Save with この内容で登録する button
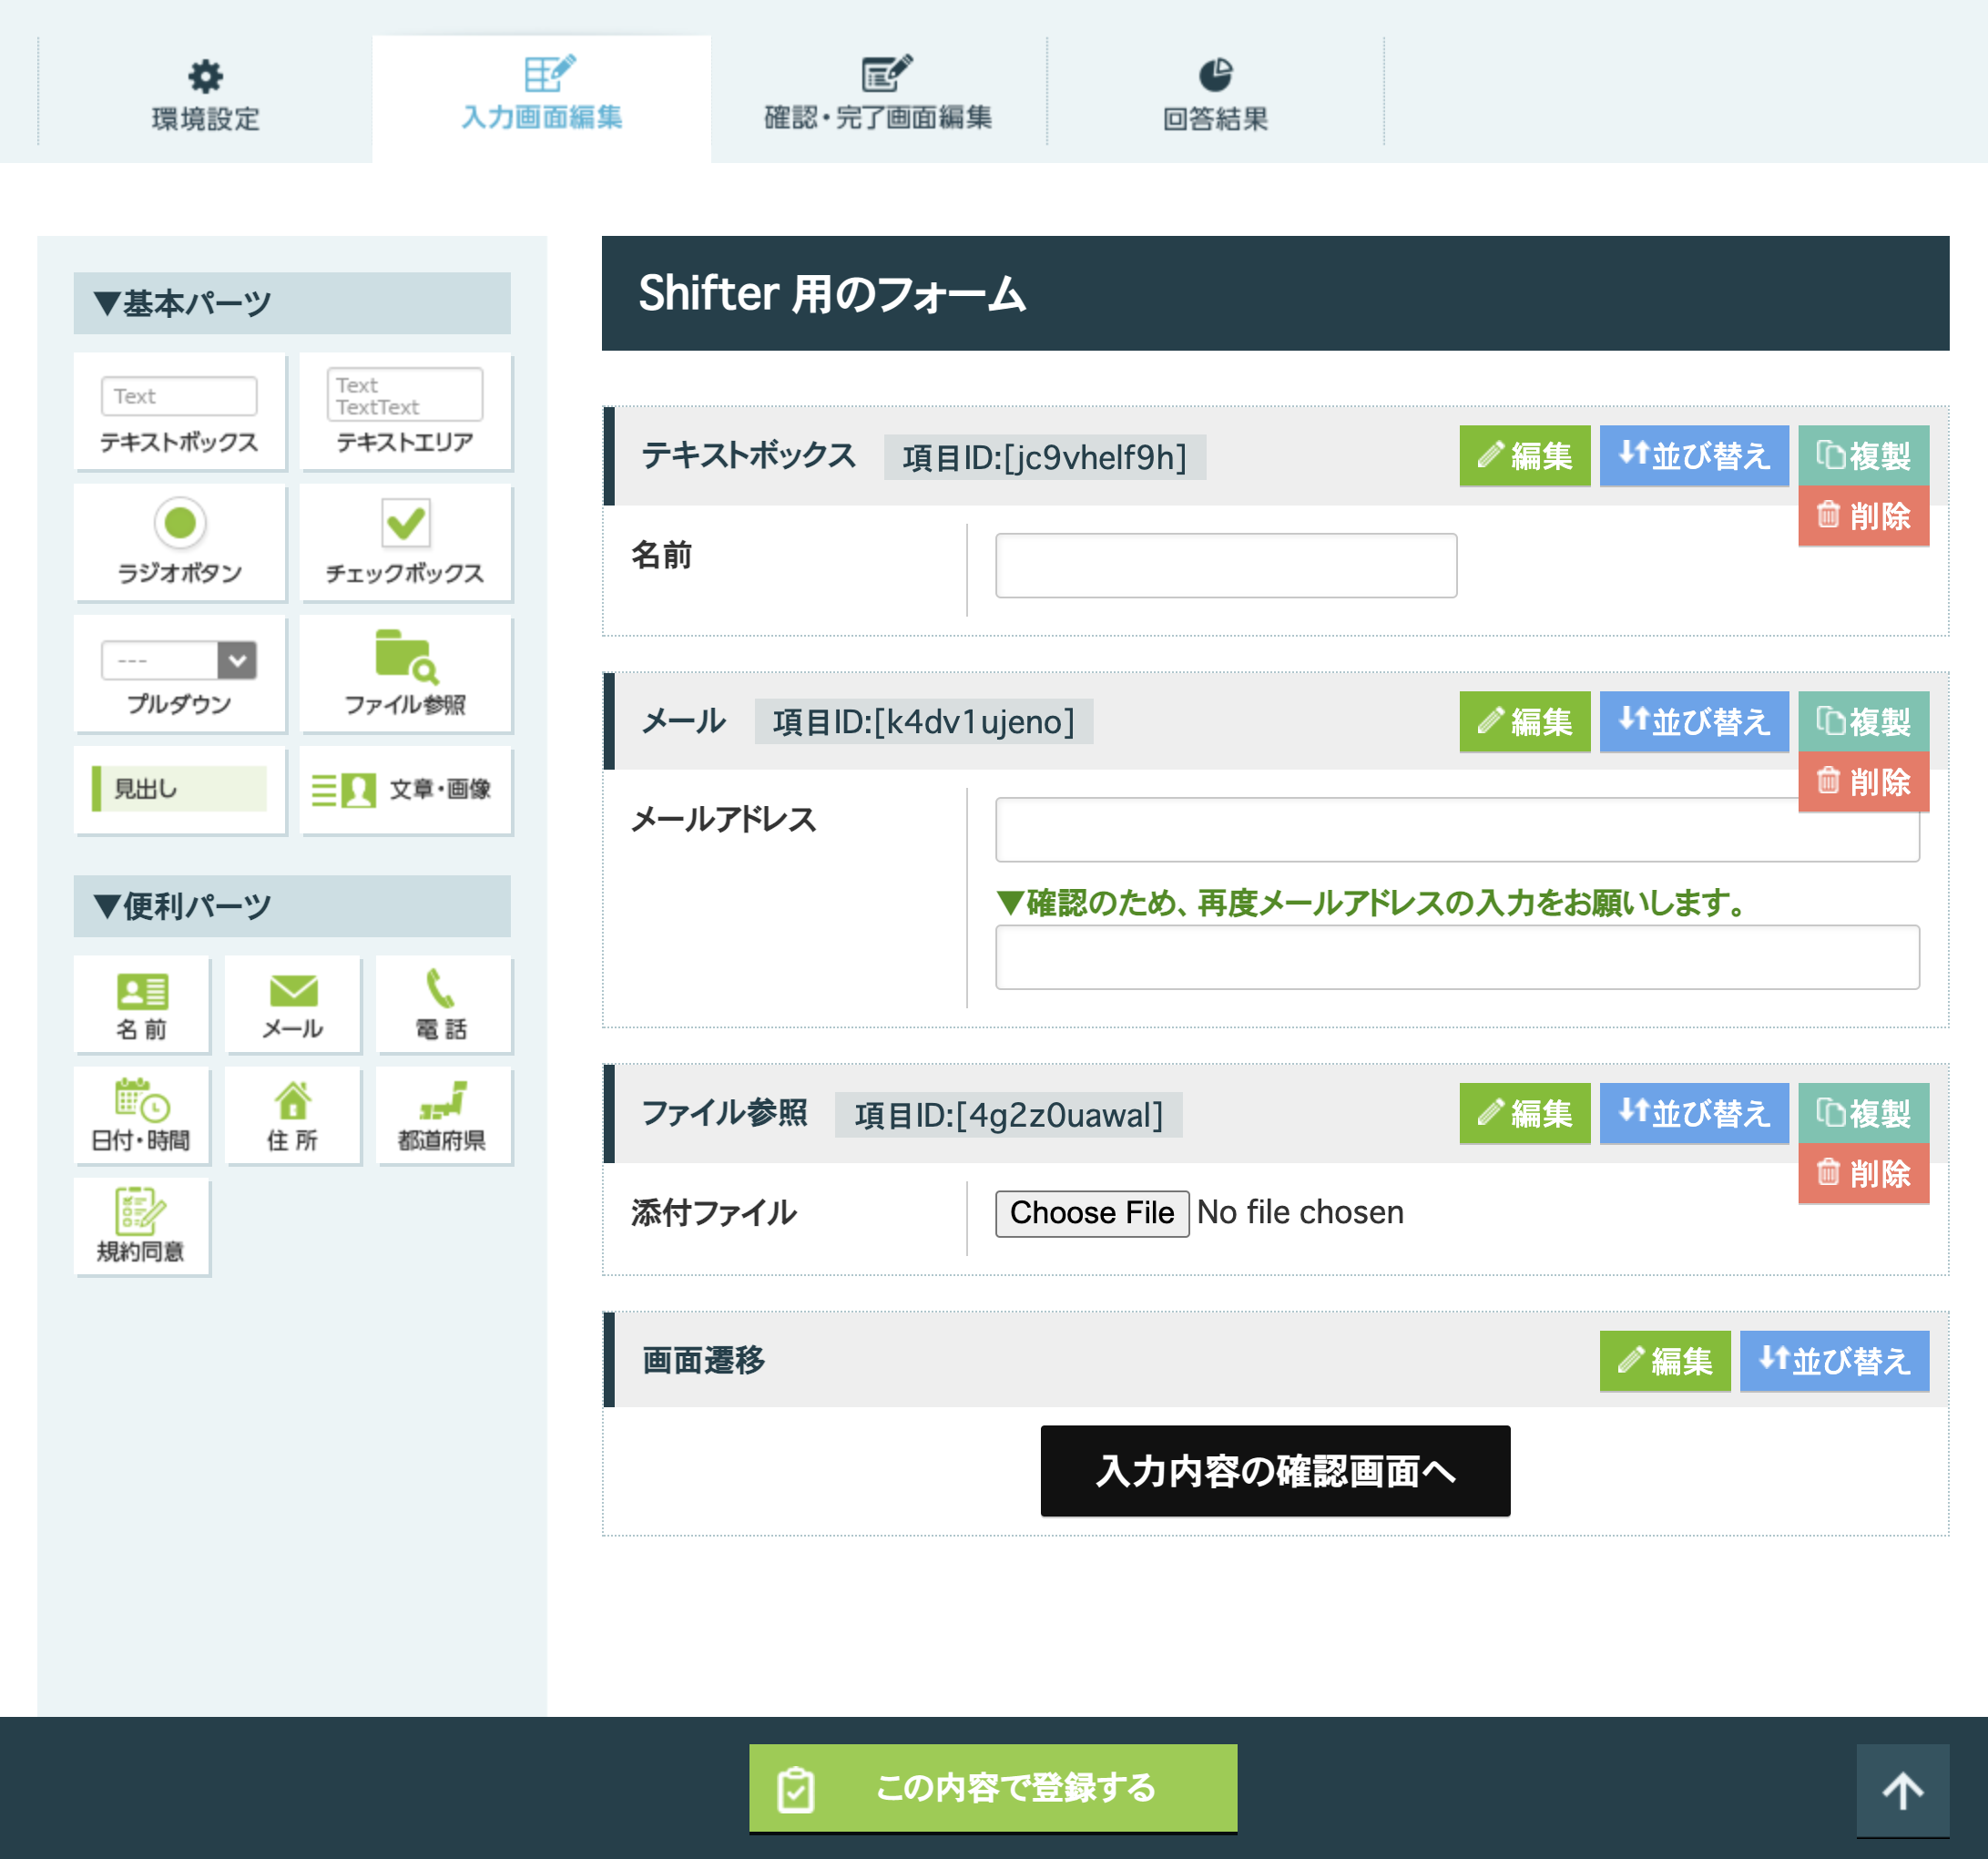The image size is (1988, 1859). tap(993, 1788)
